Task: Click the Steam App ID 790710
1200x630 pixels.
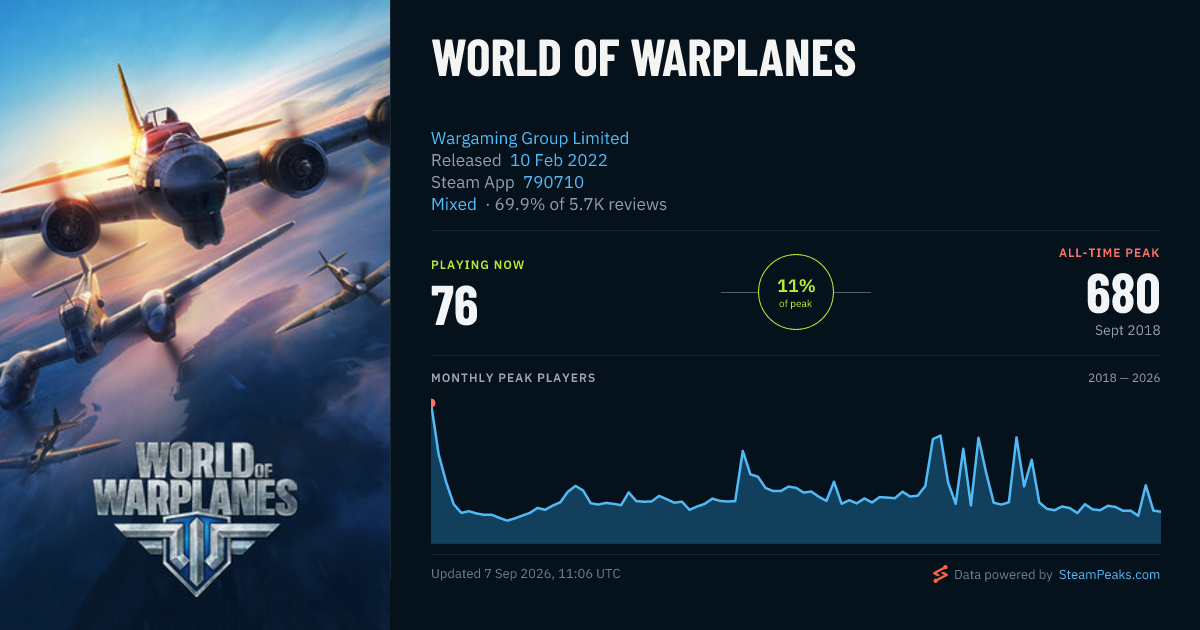Action: click(554, 182)
